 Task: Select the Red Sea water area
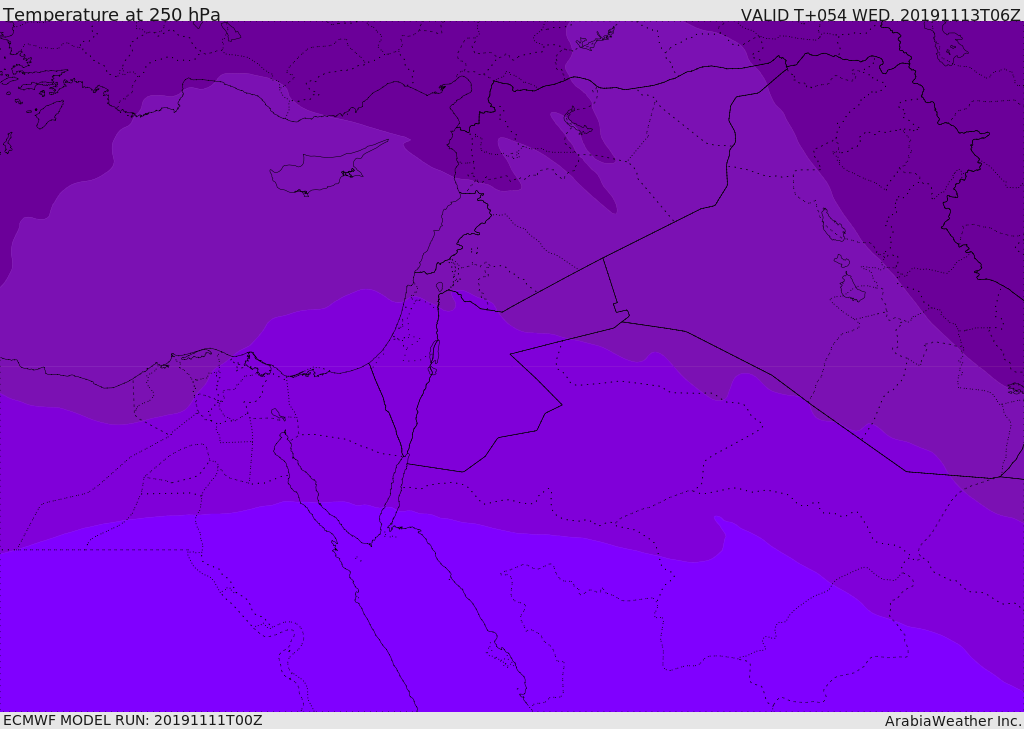click(431, 627)
